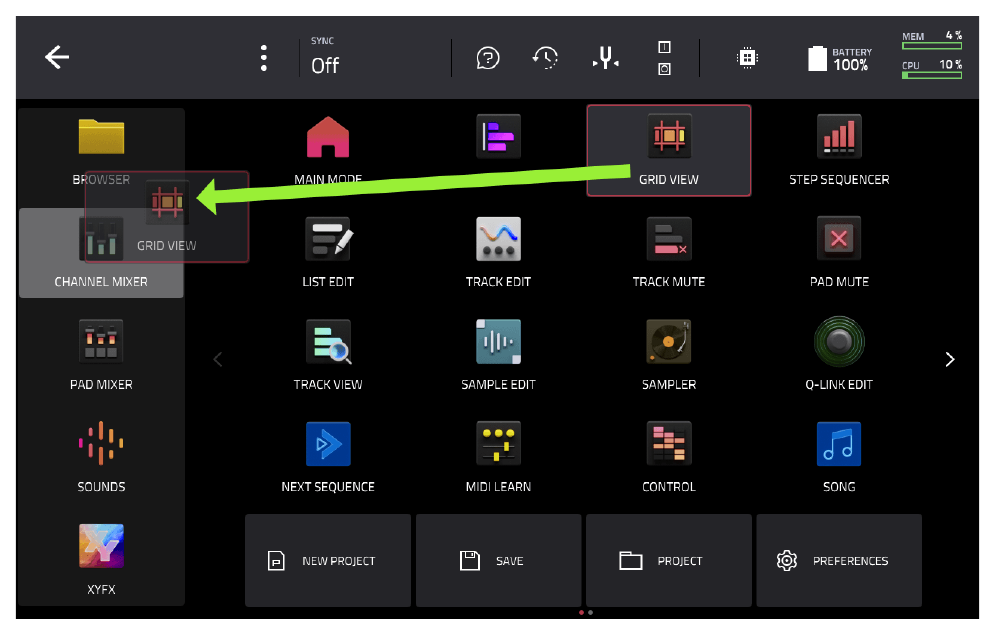
Task: Click the CPU usage meter
Action: click(932, 69)
